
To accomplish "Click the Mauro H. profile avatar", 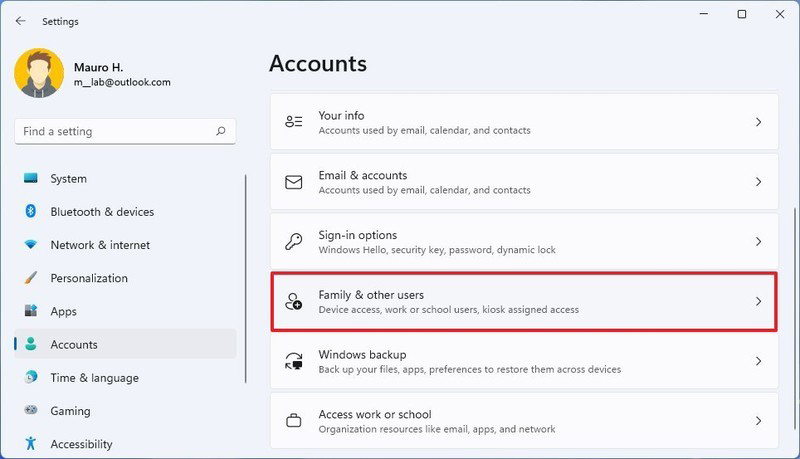I will pyautogui.click(x=39, y=73).
